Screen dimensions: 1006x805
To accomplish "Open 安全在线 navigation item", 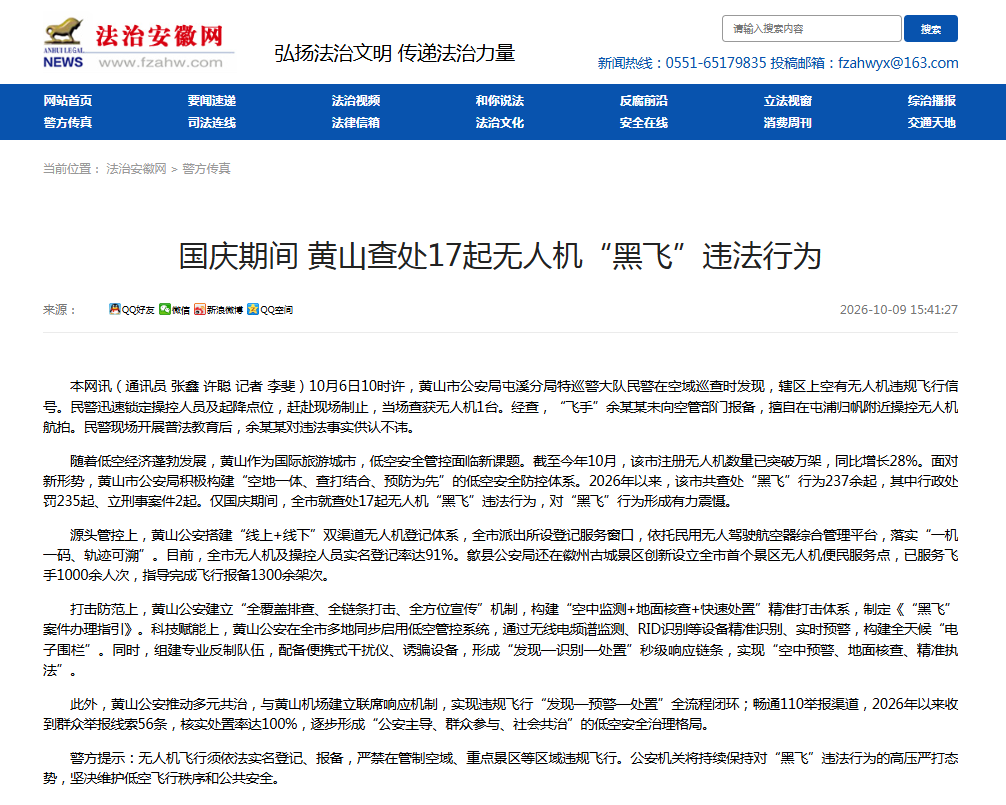I will pyautogui.click(x=644, y=123).
